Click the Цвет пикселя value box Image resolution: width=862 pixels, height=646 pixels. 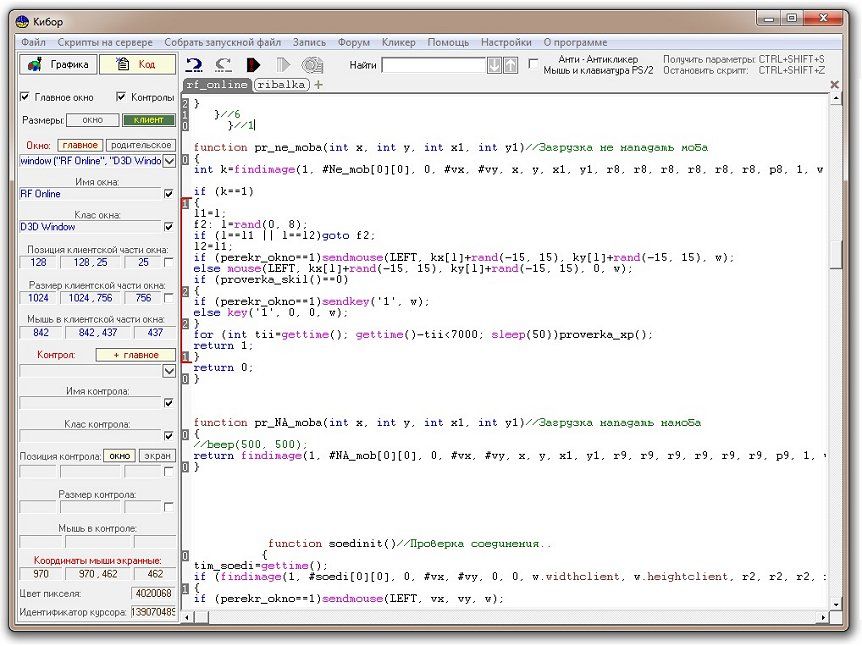153,593
